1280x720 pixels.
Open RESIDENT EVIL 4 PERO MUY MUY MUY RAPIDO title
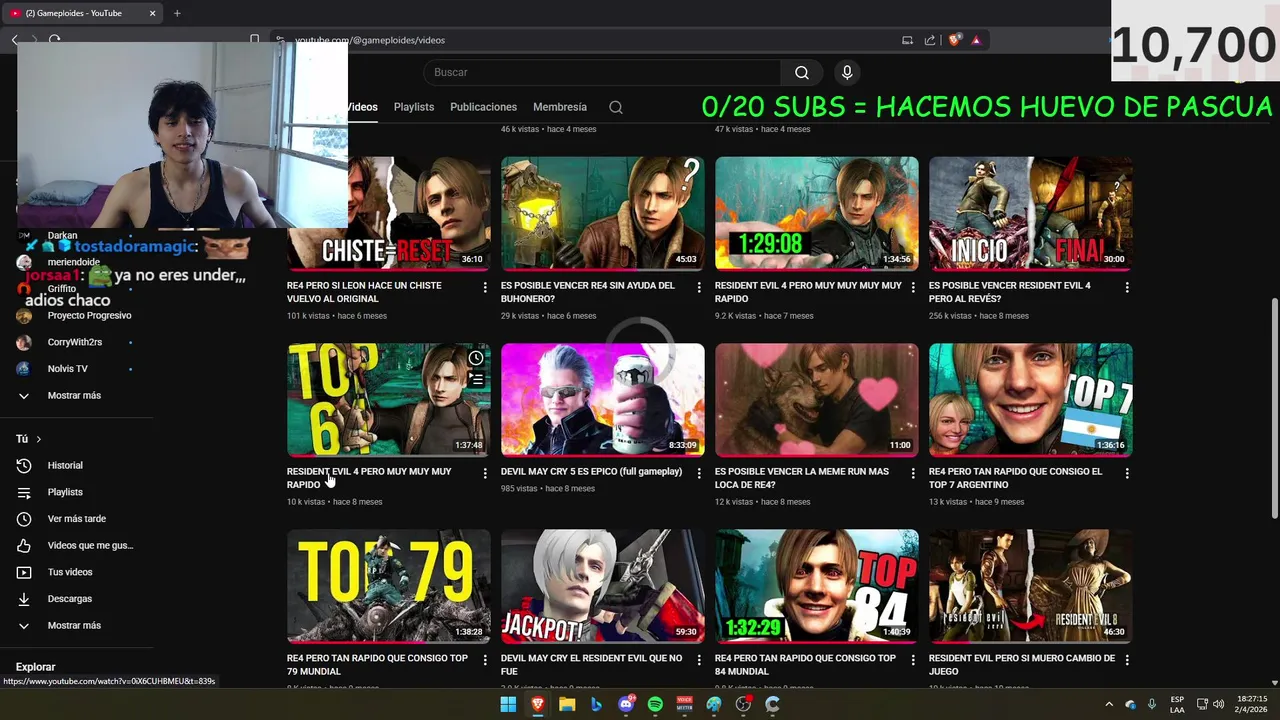[369, 478]
